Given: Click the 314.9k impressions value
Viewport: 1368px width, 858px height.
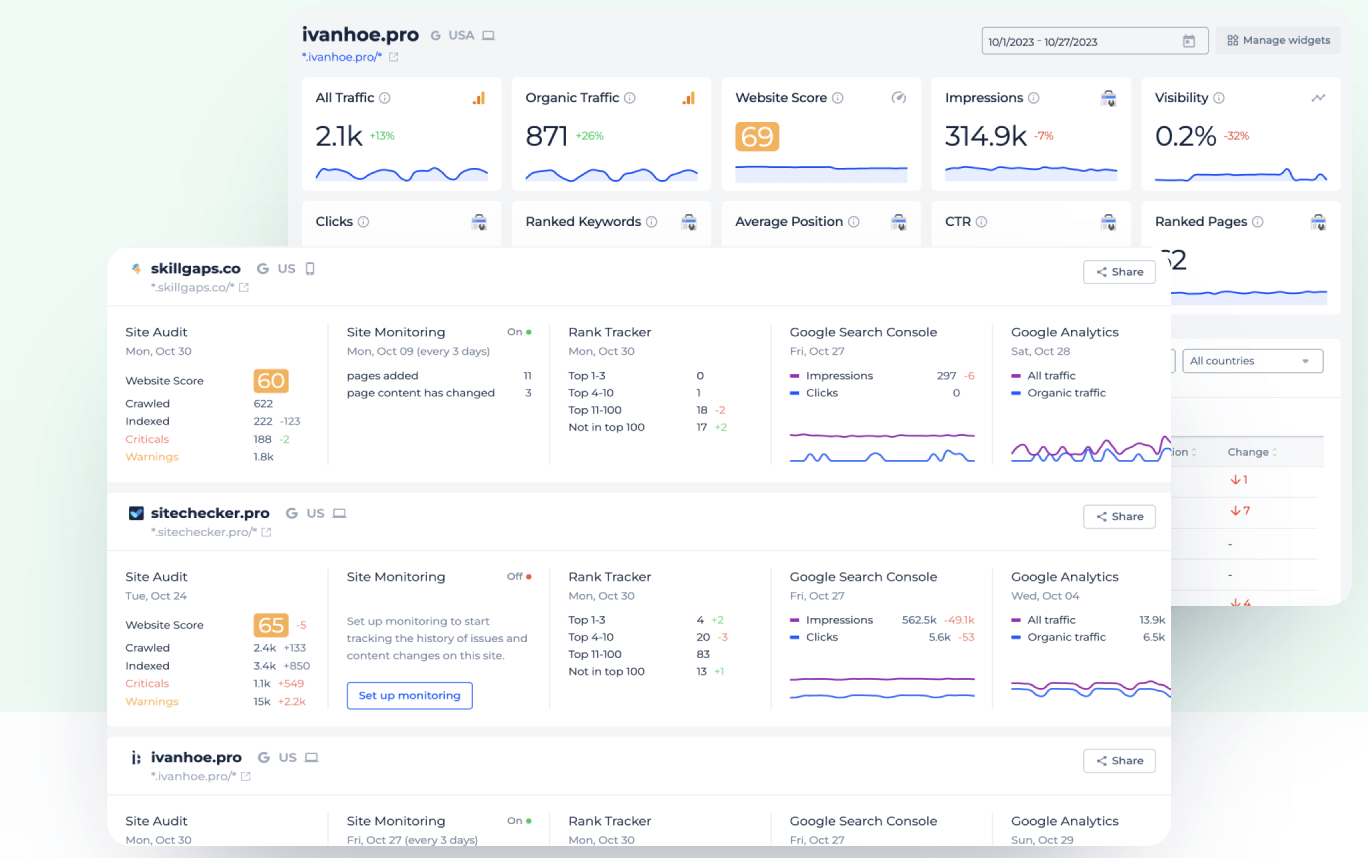Looking at the screenshot, I should coord(986,136).
